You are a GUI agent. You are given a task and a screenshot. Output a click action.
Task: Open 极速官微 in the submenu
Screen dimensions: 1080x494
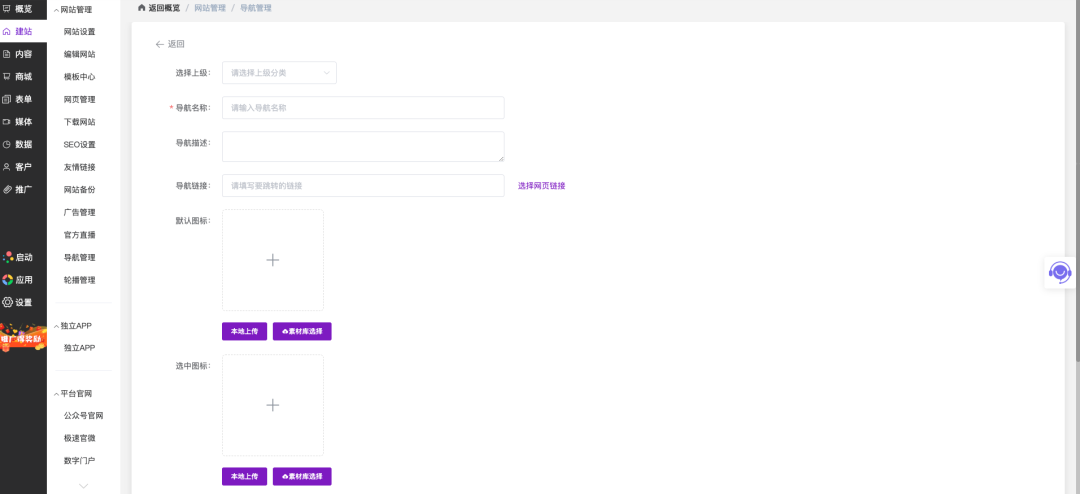[79, 438]
